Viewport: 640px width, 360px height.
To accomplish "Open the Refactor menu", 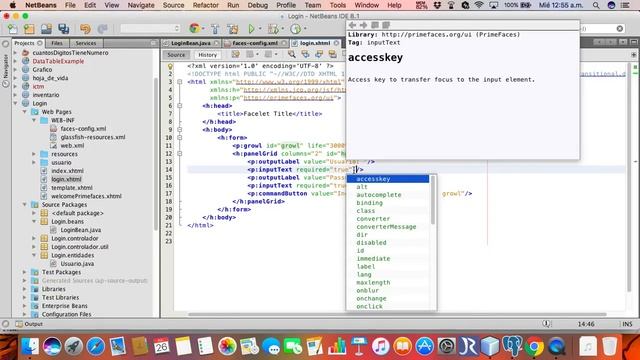I will pyautogui.click(x=205, y=5).
